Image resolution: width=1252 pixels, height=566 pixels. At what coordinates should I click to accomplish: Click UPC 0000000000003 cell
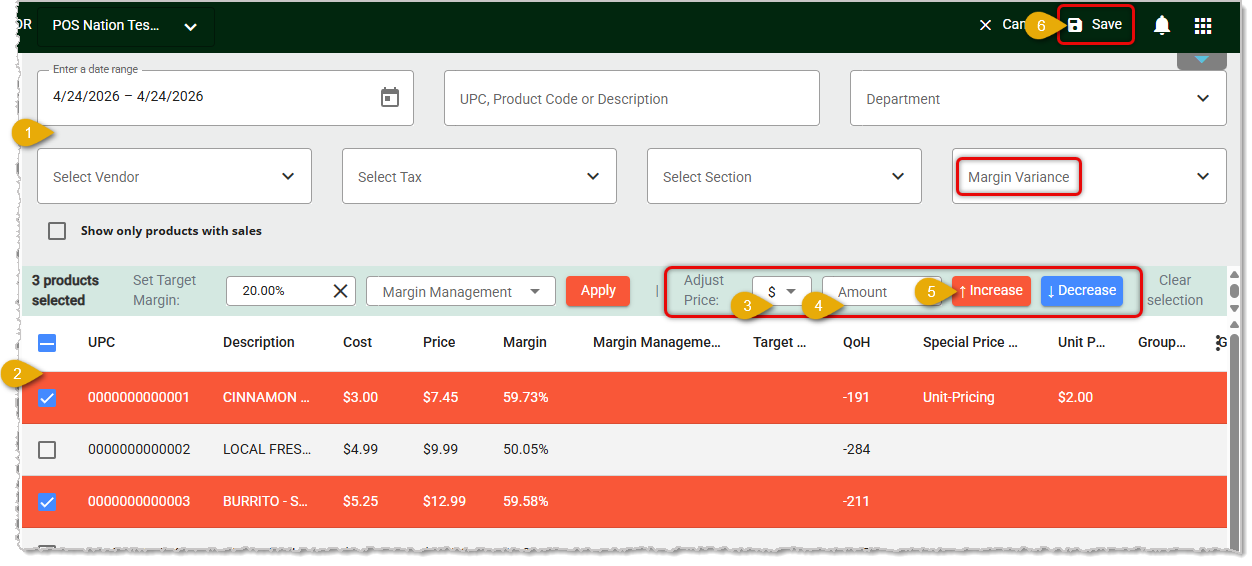(139, 501)
